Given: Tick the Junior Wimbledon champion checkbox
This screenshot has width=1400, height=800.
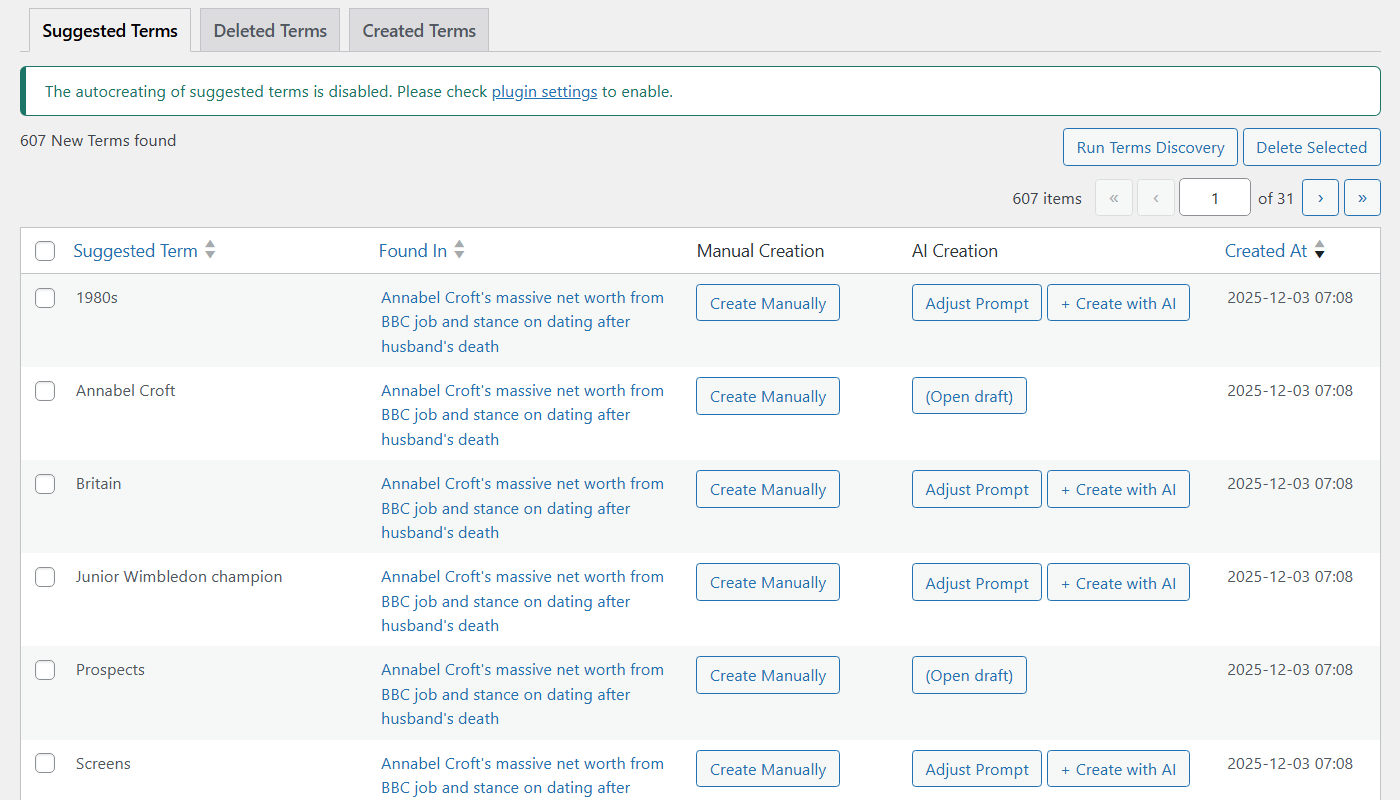Looking at the screenshot, I should pyautogui.click(x=45, y=577).
